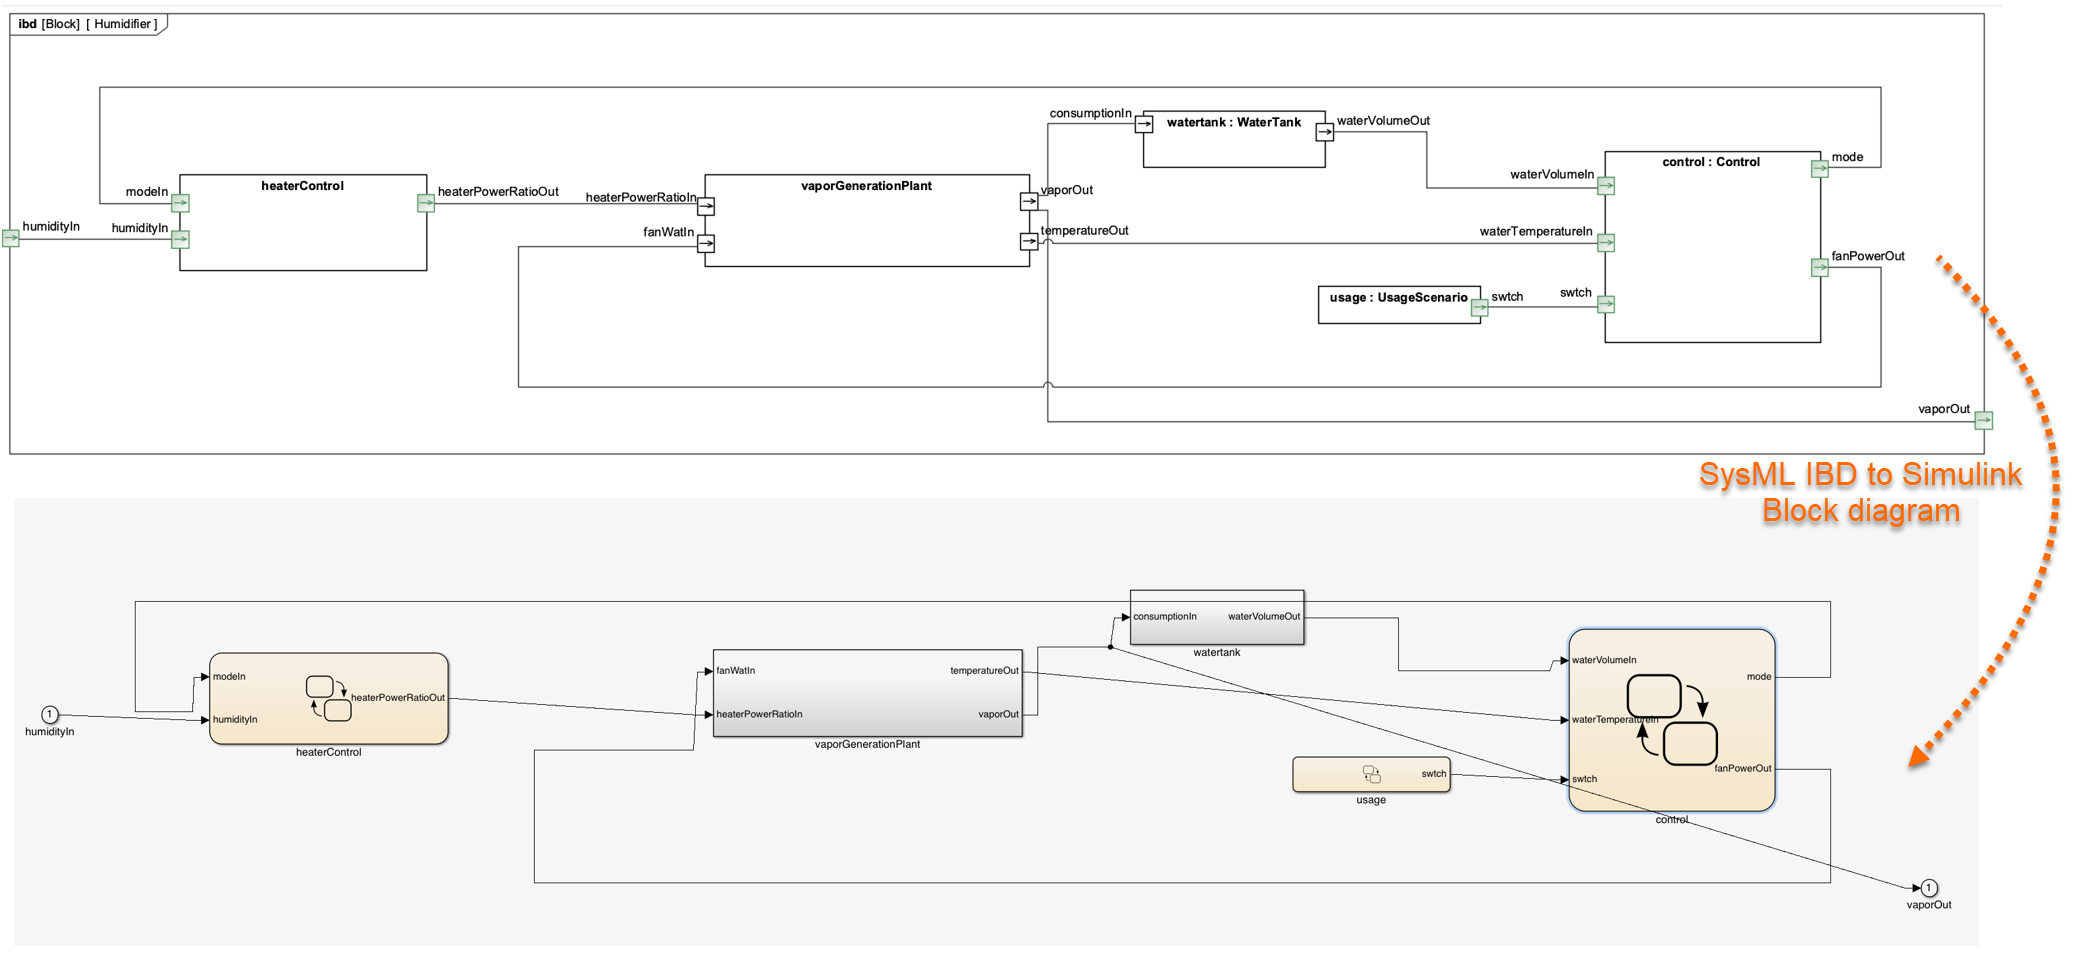Click the humidityIn port label in Simulink heaterControl
This screenshot has width=2074, height=970.
pos(235,720)
